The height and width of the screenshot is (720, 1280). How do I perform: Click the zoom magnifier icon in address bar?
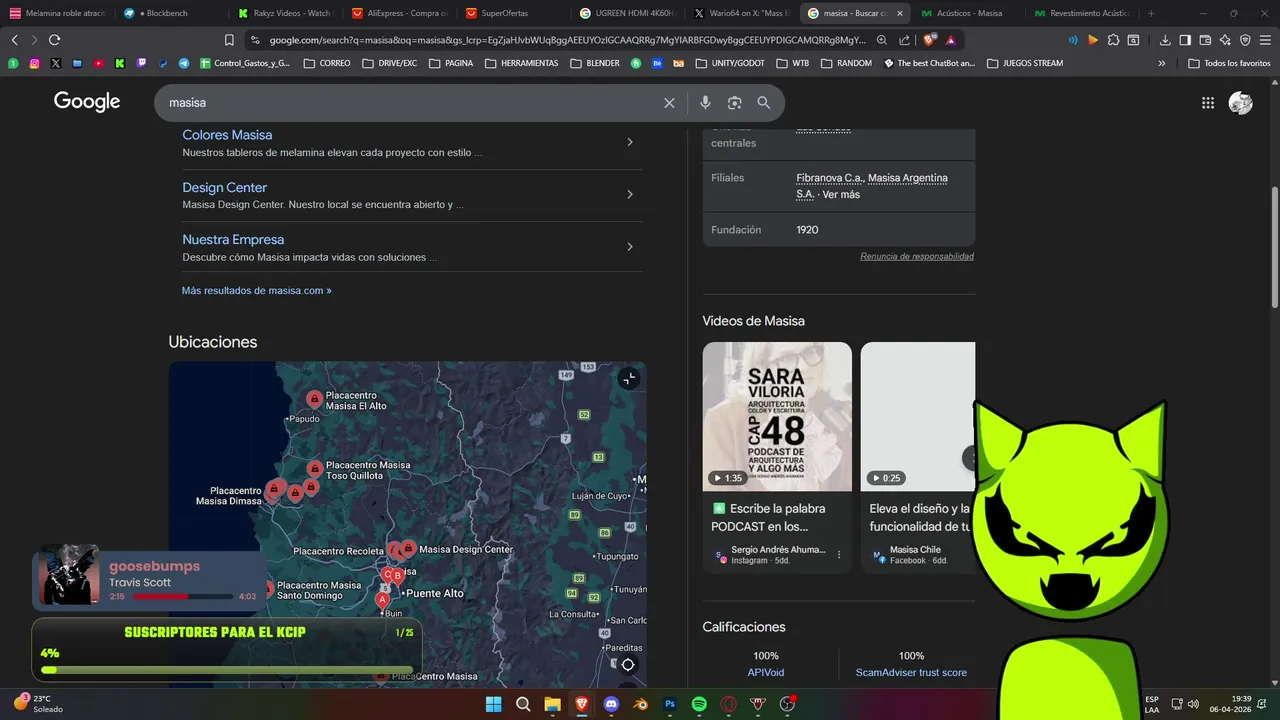point(882,40)
